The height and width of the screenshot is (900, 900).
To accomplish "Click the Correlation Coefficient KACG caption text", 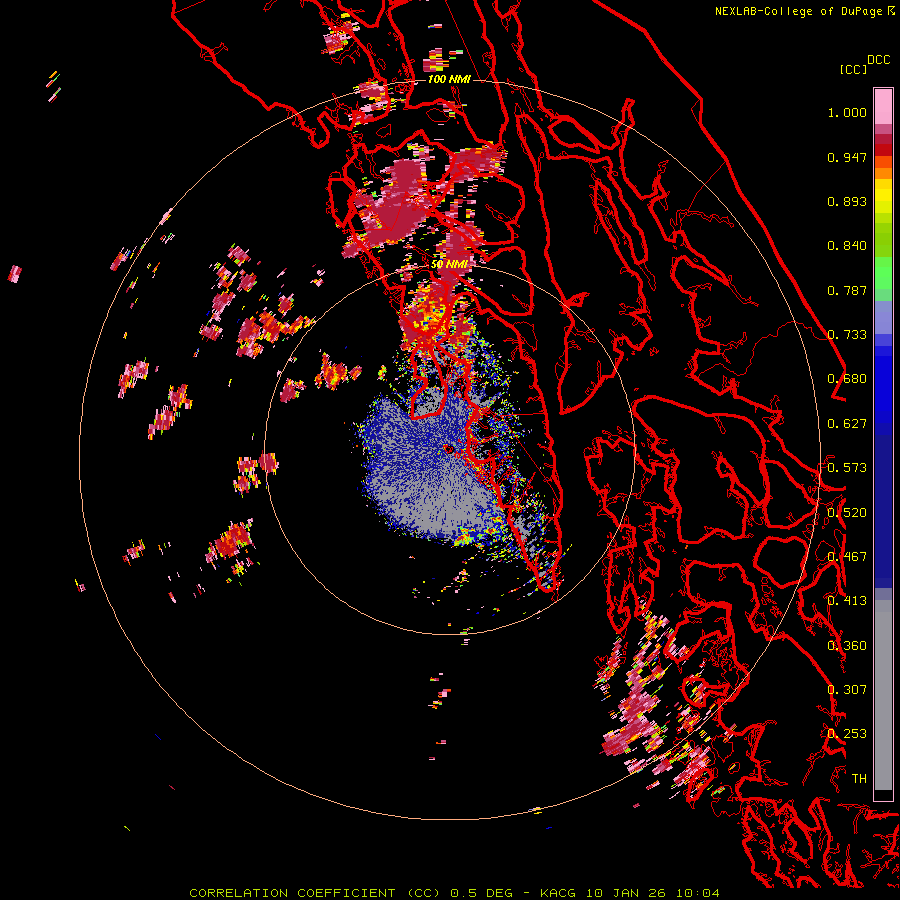I will click(x=454, y=893).
